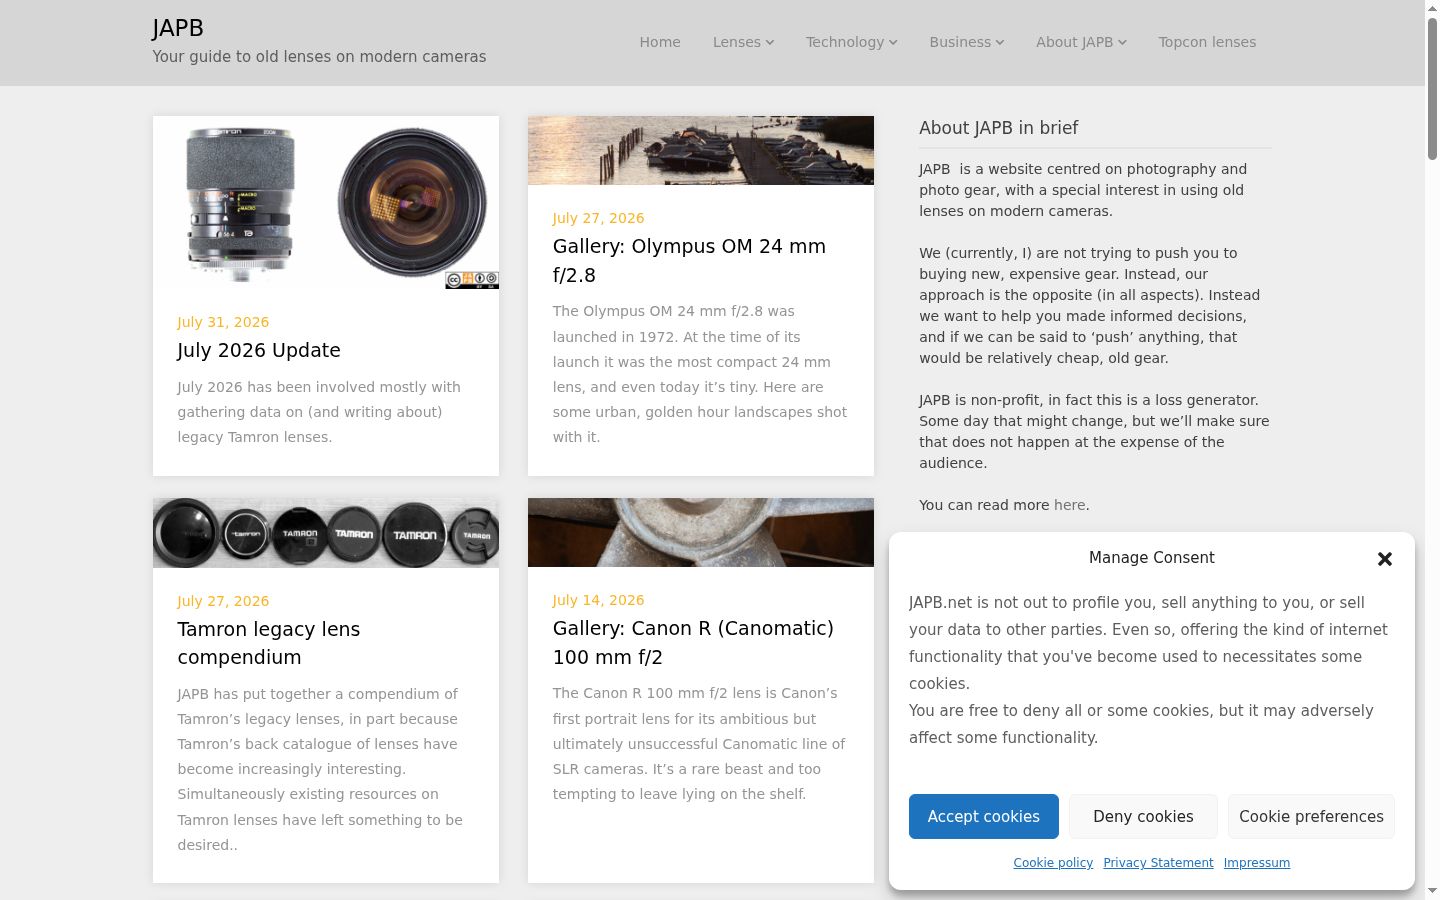This screenshot has height=900, width=1440.
Task: Click the Canon R gallery thumbnail image
Action: click(701, 532)
